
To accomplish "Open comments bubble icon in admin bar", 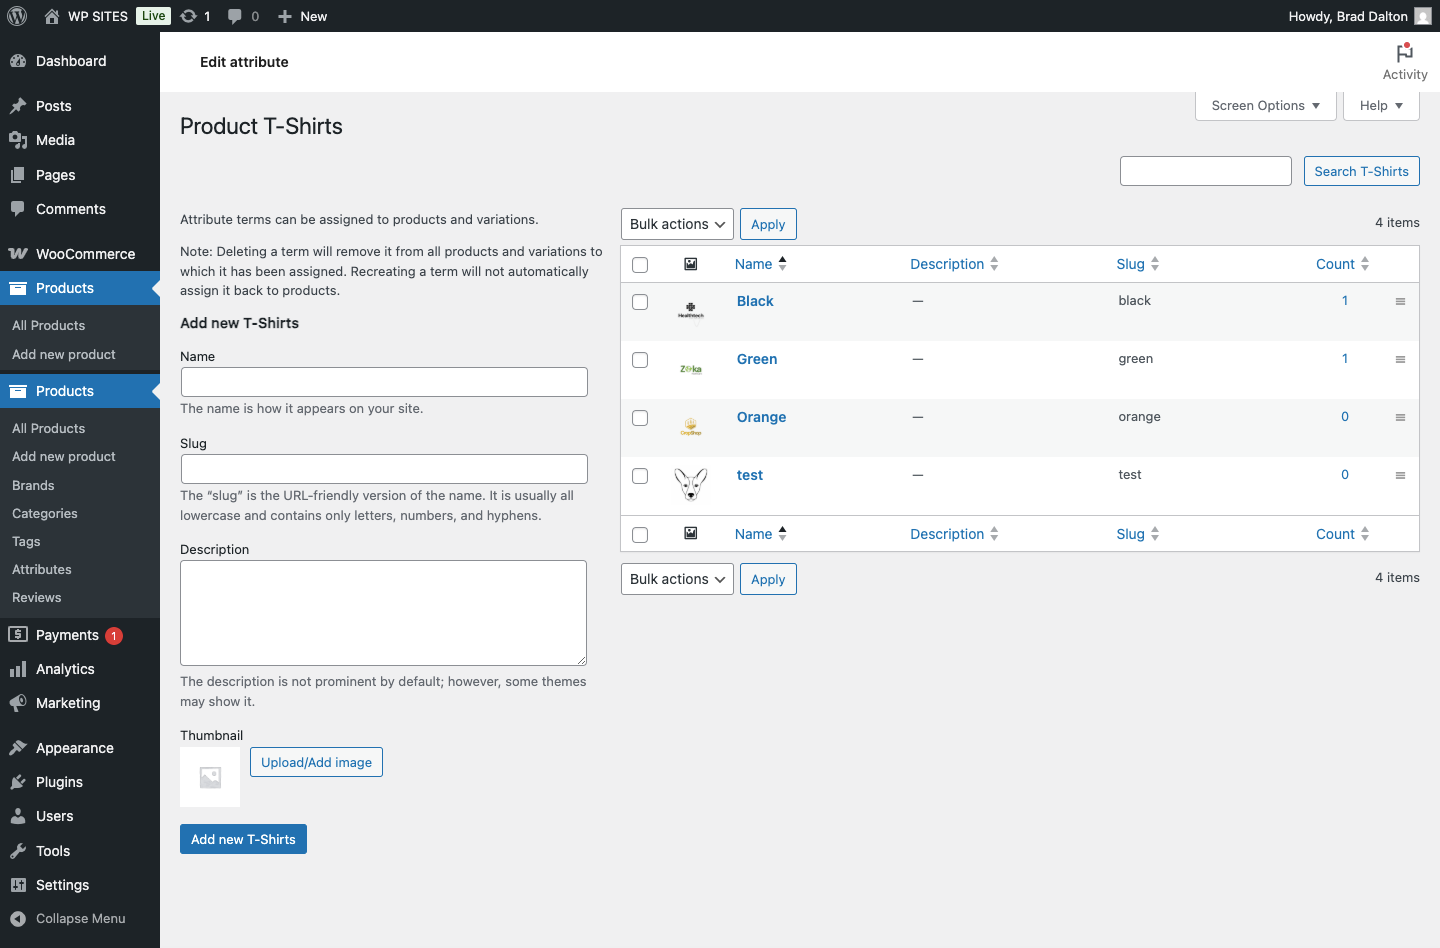I will [235, 16].
